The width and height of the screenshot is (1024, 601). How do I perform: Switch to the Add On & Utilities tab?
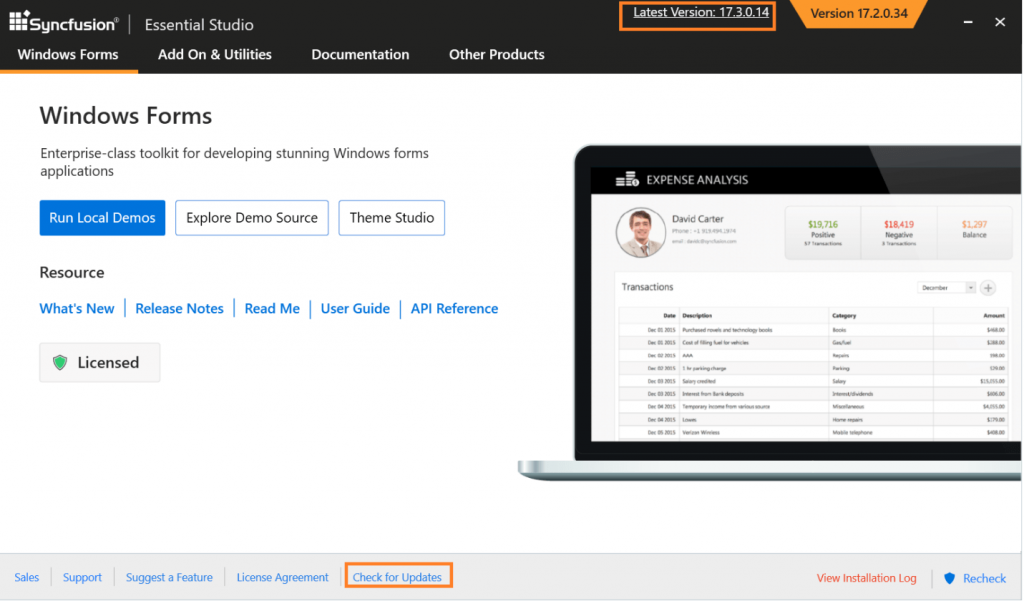(214, 55)
